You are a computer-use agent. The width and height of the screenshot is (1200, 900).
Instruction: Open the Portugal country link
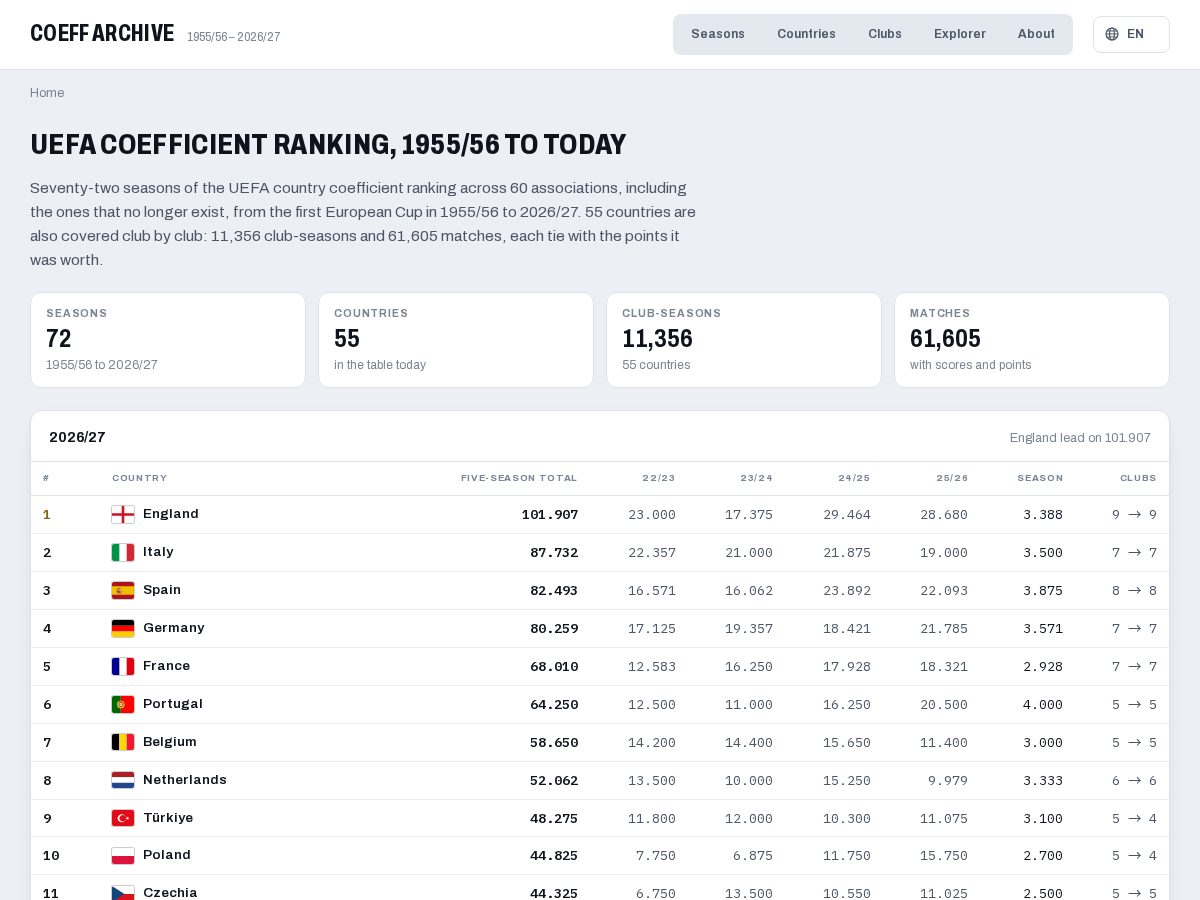point(173,704)
